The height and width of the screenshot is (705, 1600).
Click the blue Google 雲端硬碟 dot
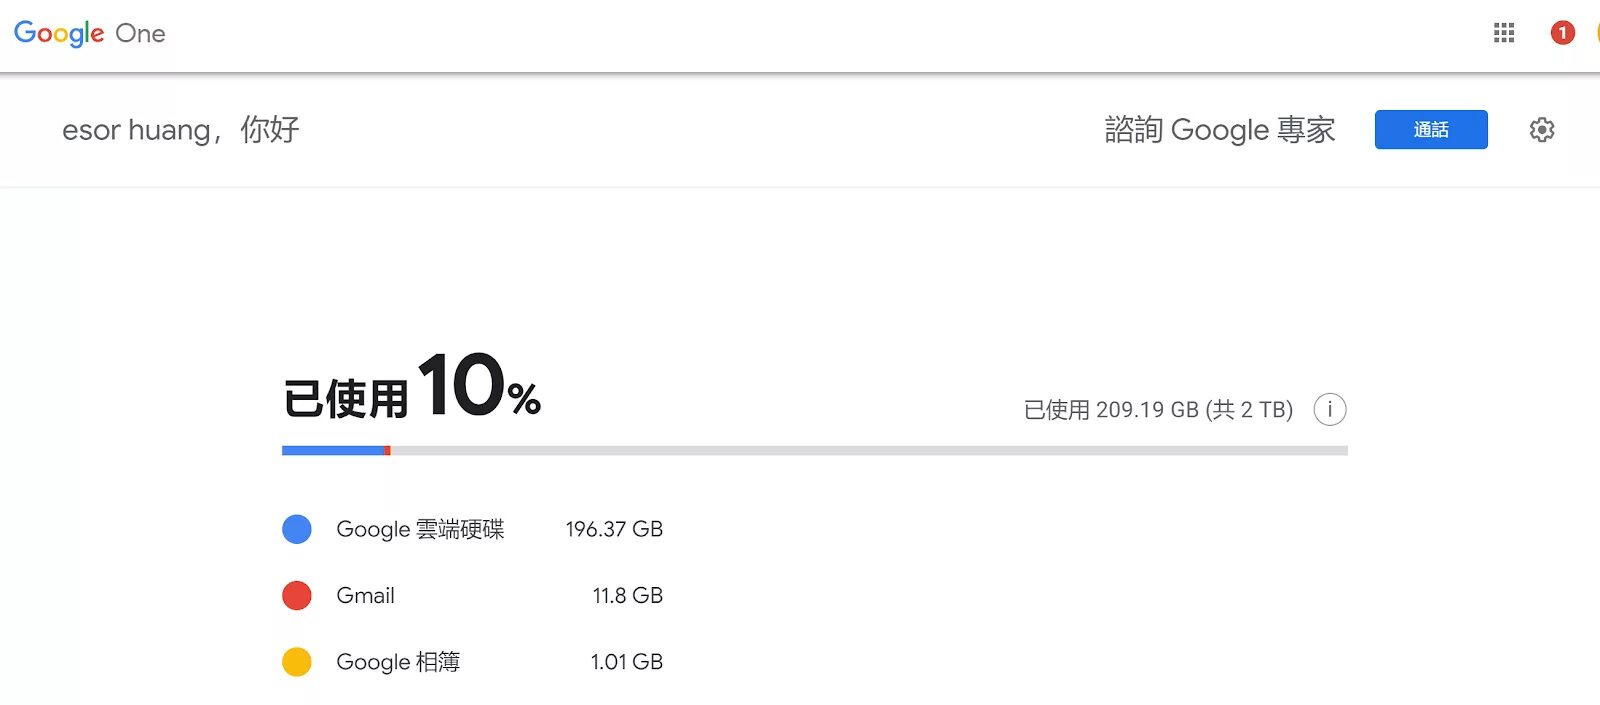pos(297,529)
